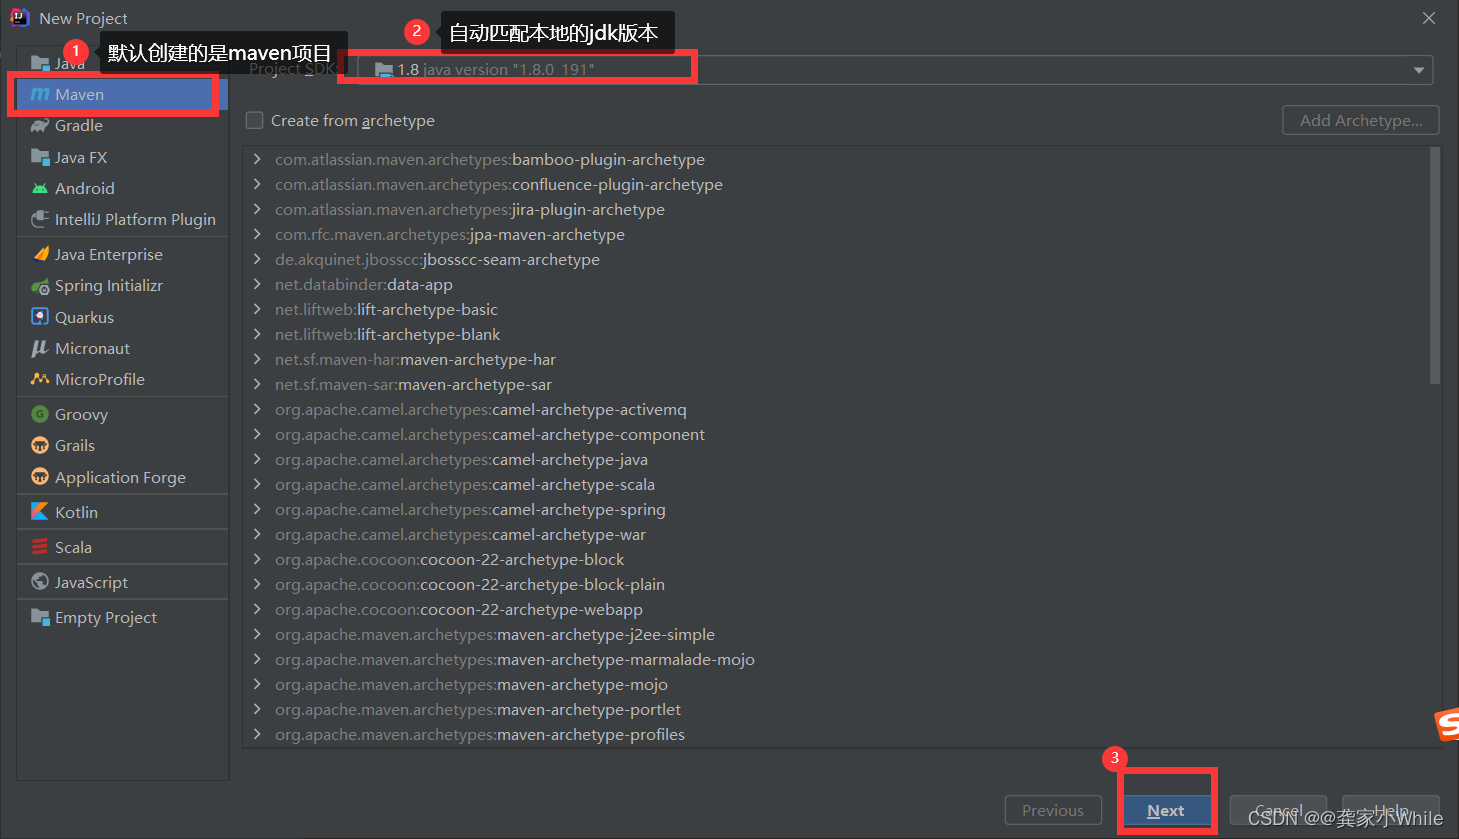
Task: Expand the data-app archetype entry
Action: [258, 284]
